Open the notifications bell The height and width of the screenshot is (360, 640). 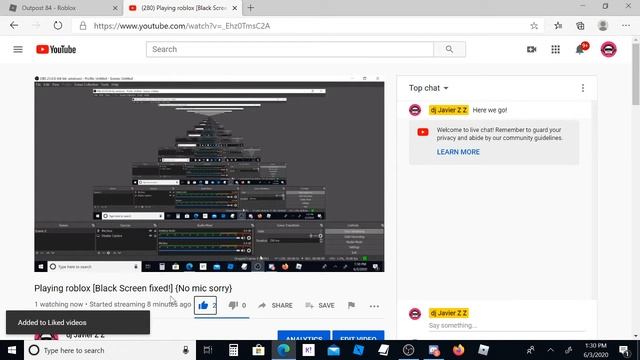click(580, 49)
